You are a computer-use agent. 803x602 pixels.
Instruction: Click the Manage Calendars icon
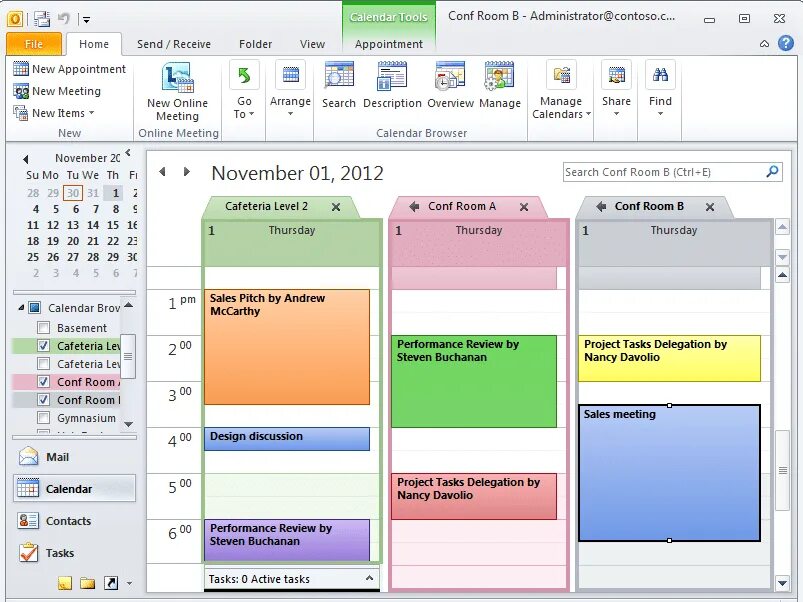point(561,75)
